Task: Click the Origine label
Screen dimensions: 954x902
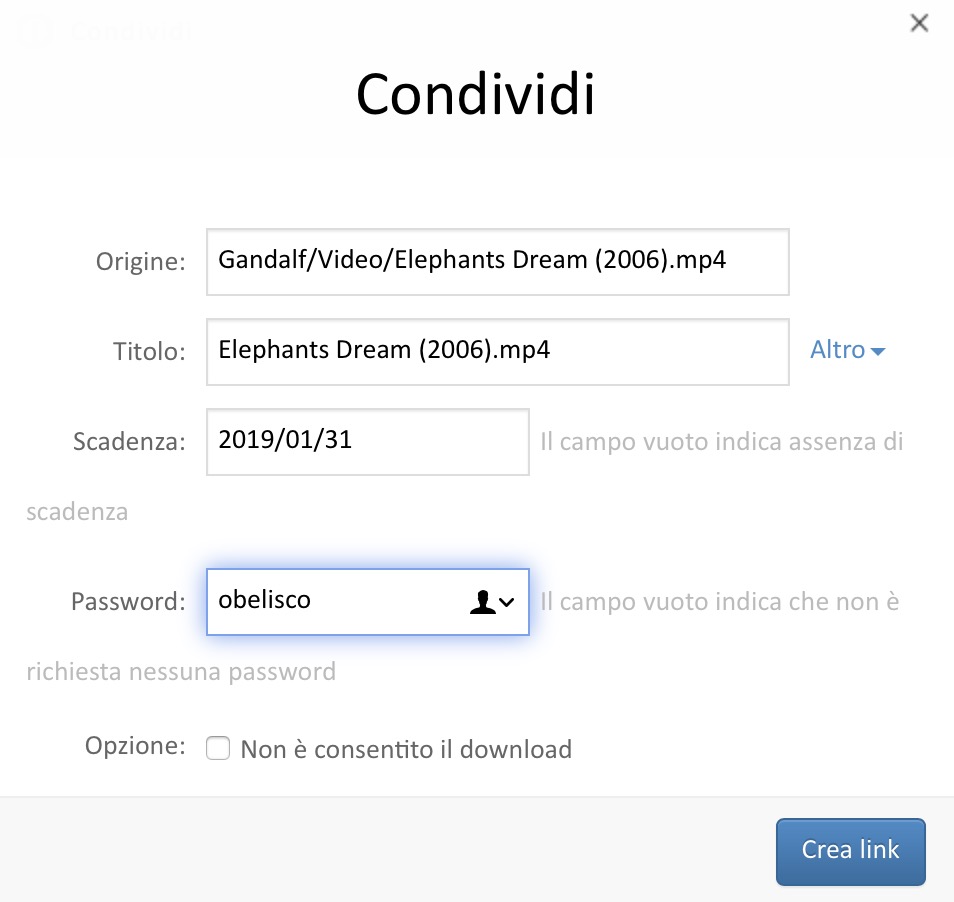Action: pyautogui.click(x=141, y=262)
